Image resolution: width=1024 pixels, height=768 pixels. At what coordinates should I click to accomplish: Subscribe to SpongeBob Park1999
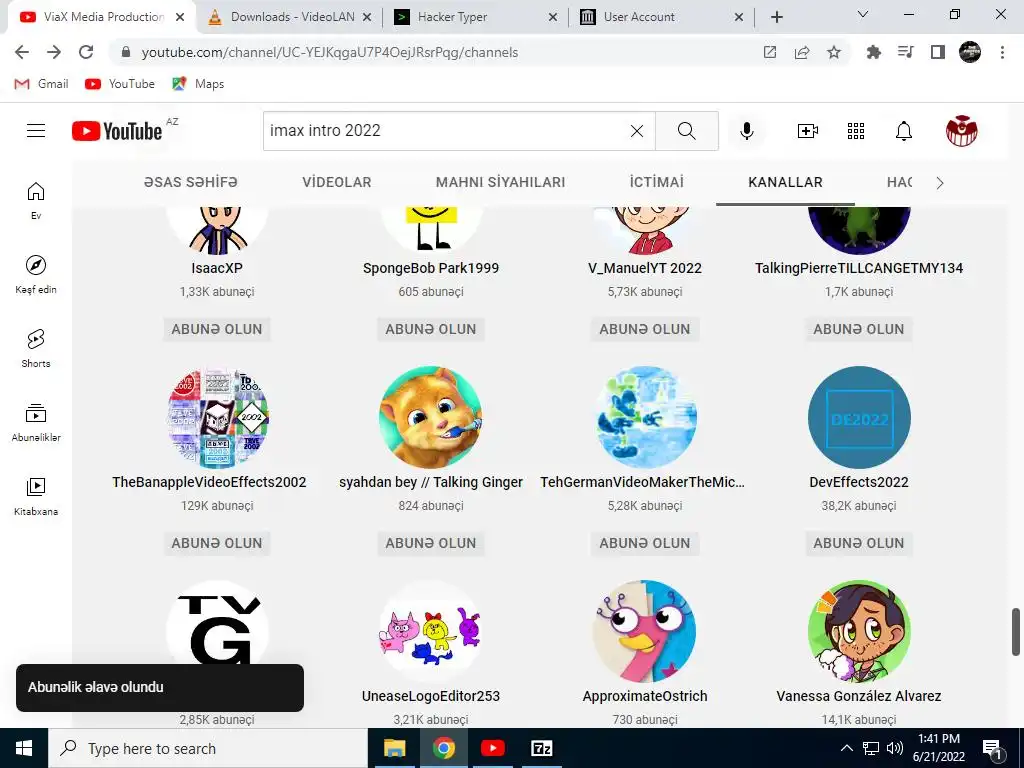pos(430,329)
